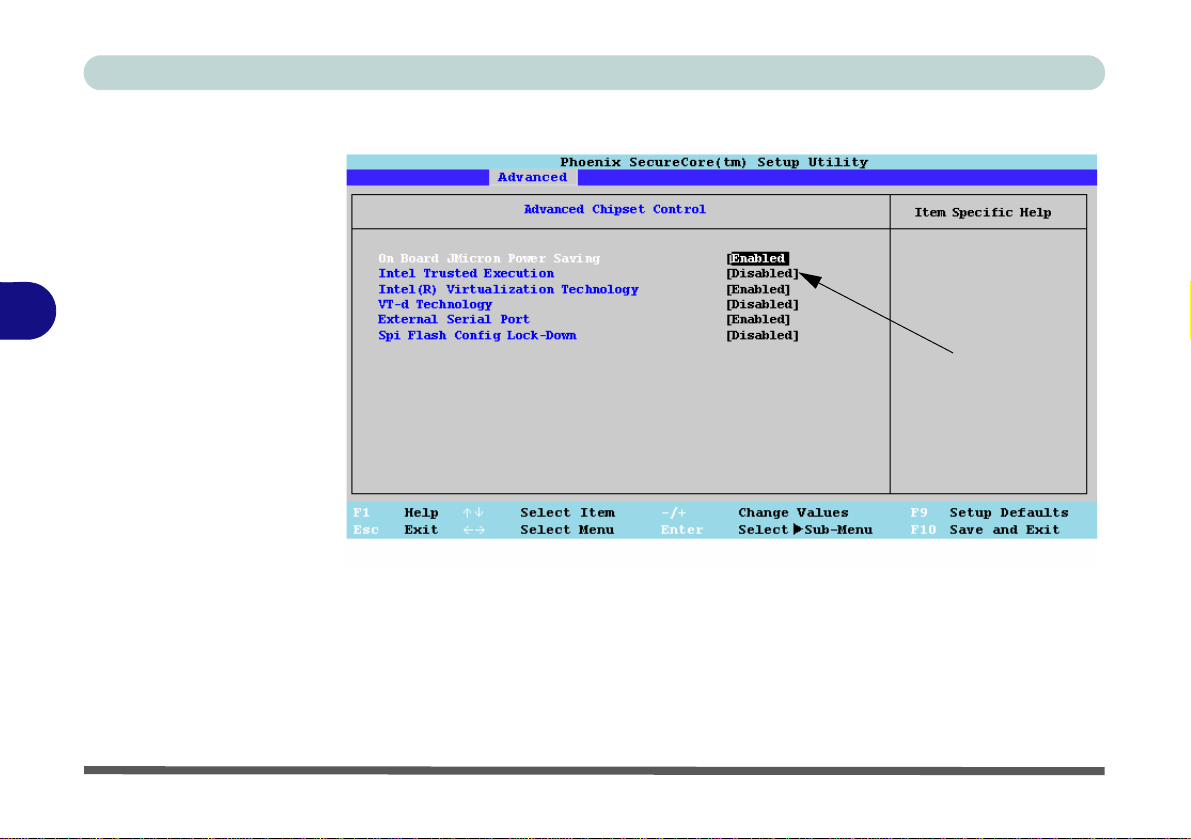Click the Esc Exit key hint

click(x=396, y=530)
